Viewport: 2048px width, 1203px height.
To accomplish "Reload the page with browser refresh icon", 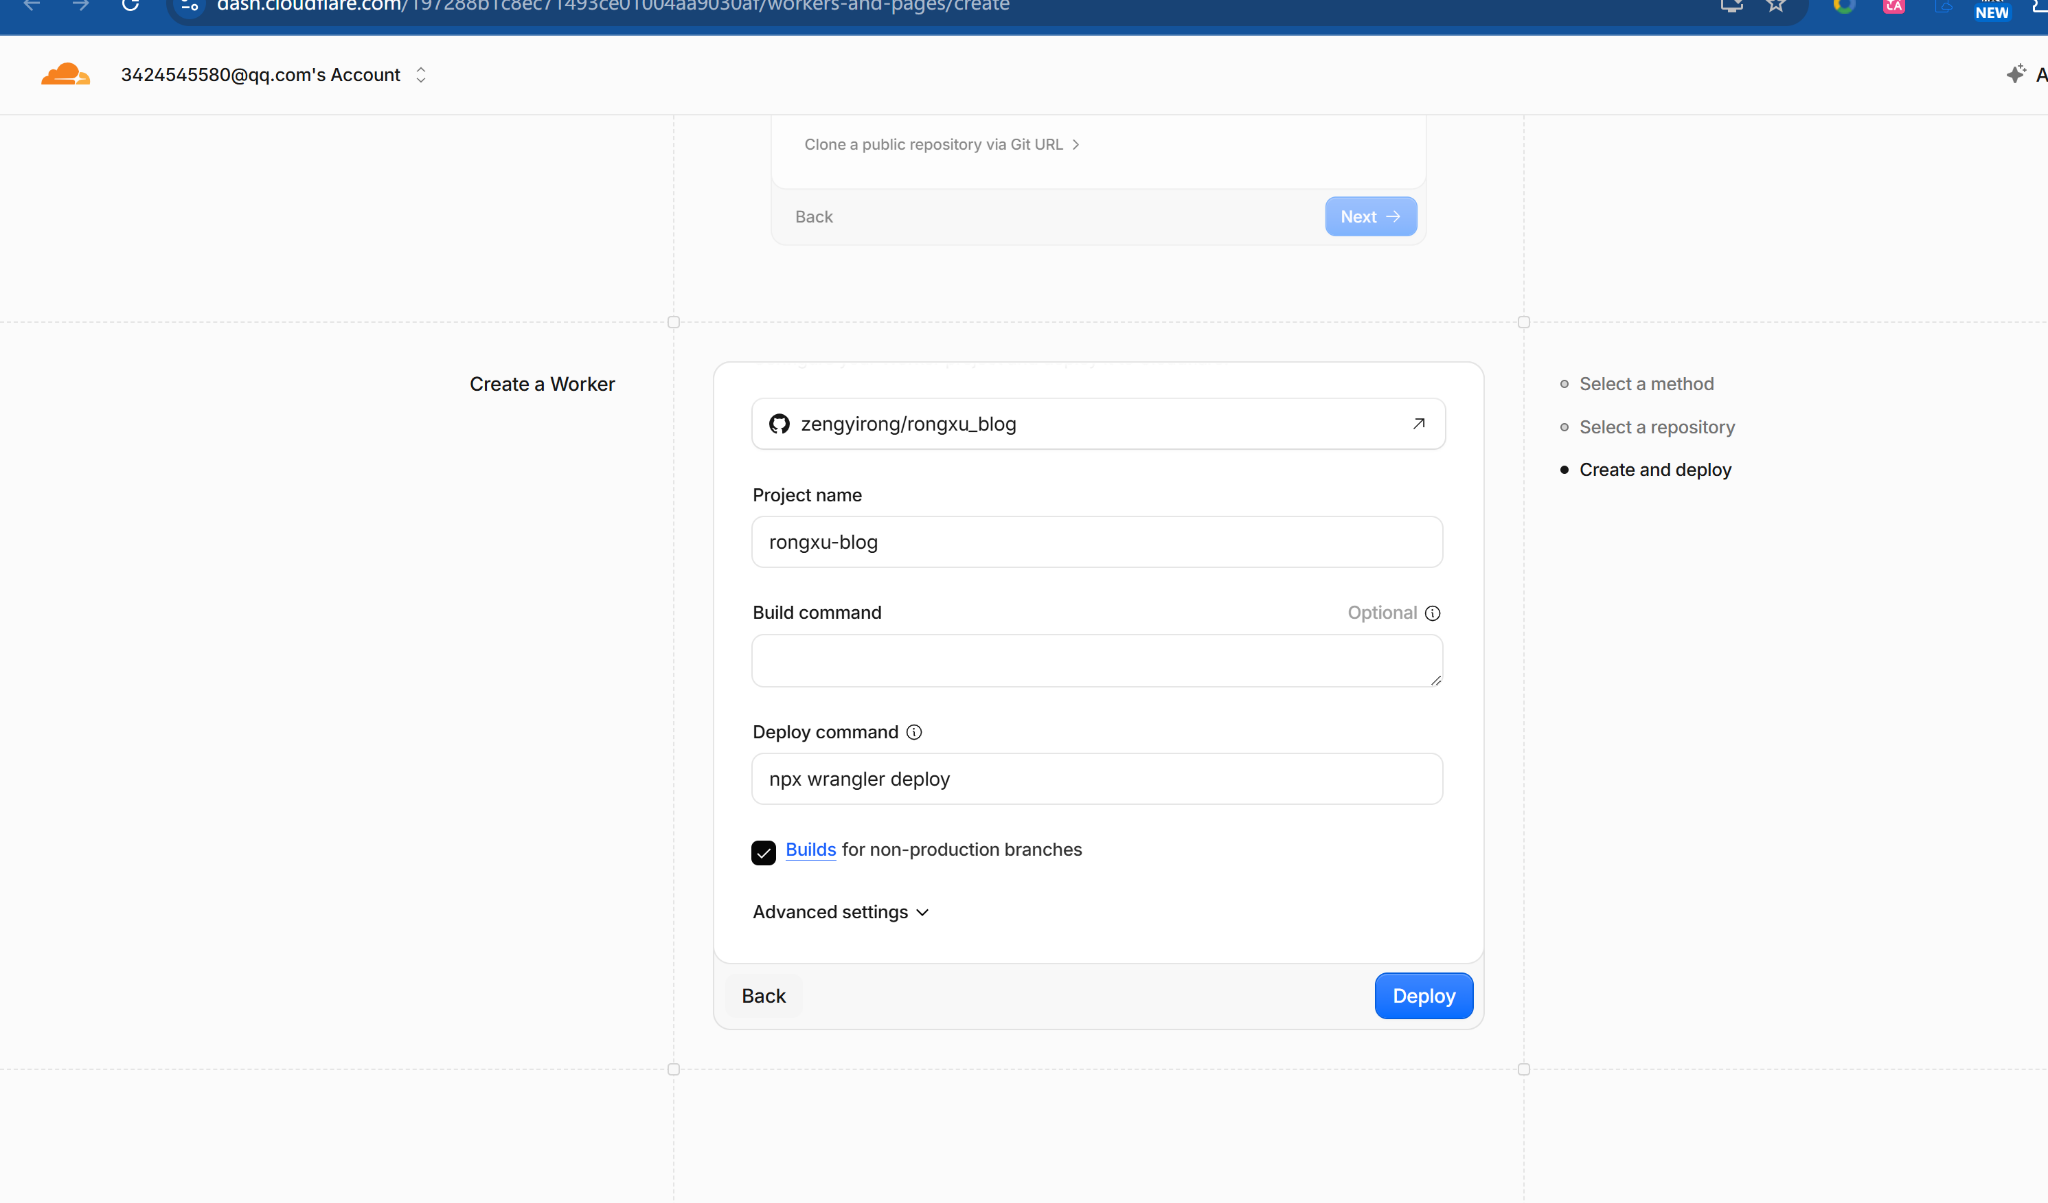I will 130,5.
